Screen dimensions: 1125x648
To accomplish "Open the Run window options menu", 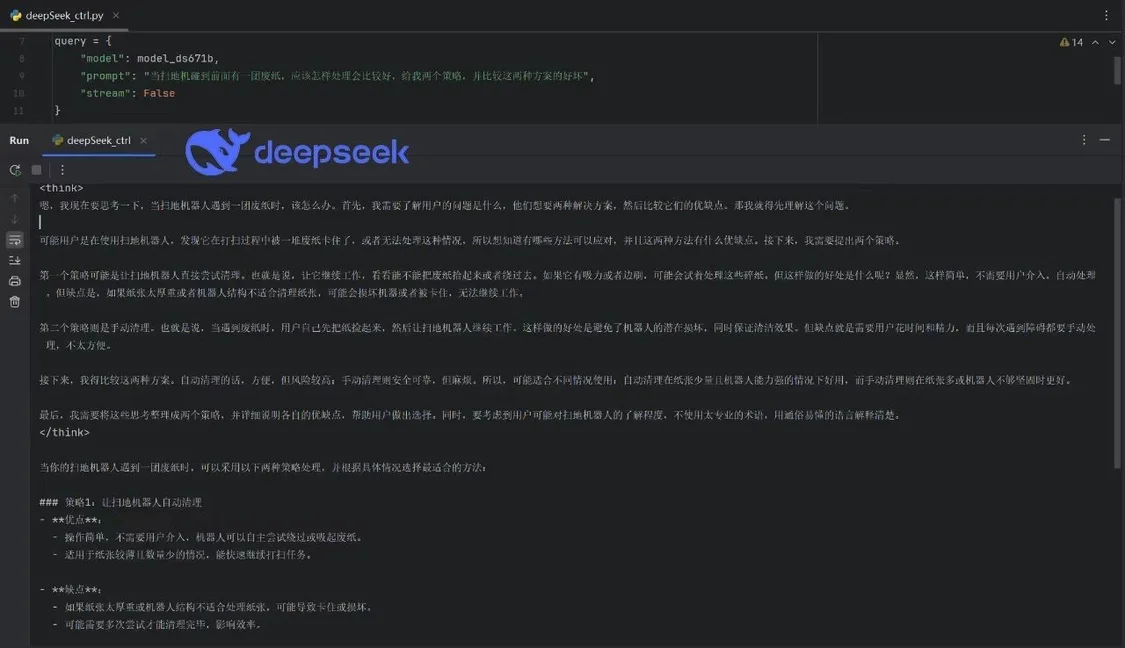I will 1083,140.
